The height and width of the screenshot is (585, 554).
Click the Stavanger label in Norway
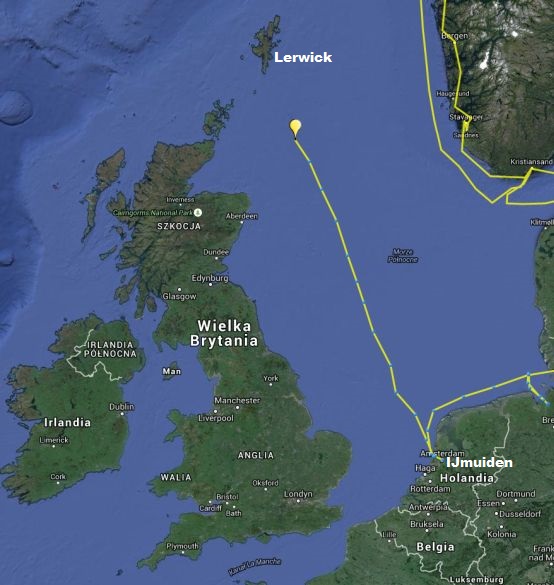pos(466,117)
